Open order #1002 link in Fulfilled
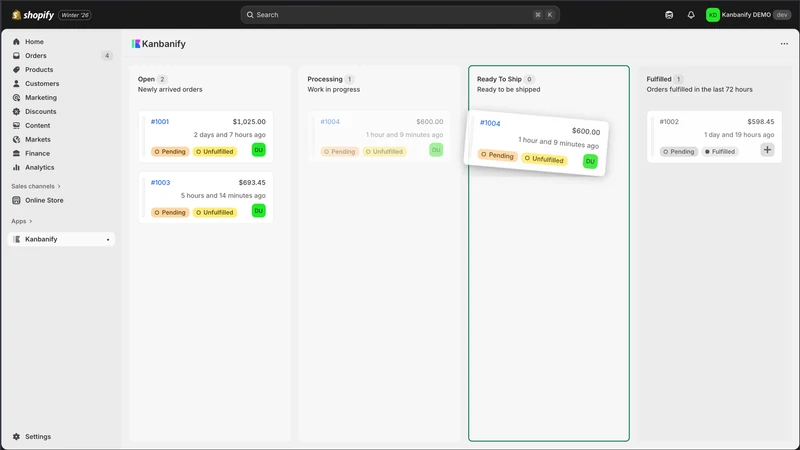Image resolution: width=800 pixels, height=450 pixels. click(669, 121)
